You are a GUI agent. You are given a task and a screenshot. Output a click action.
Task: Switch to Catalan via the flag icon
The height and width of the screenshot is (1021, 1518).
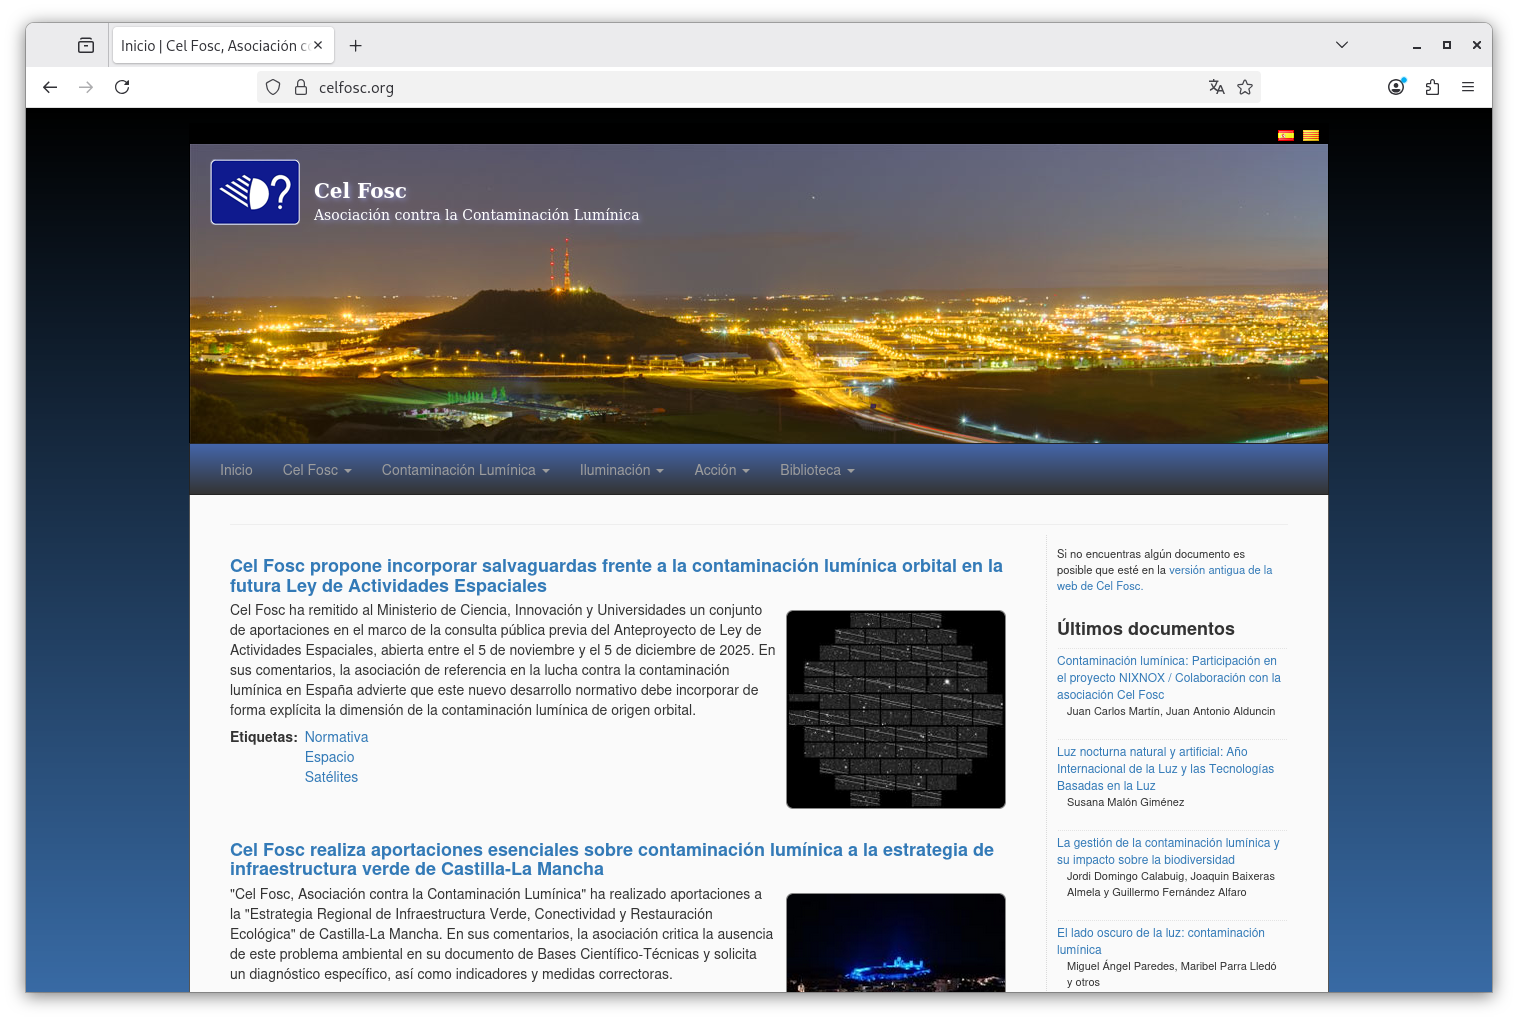pos(1310,136)
